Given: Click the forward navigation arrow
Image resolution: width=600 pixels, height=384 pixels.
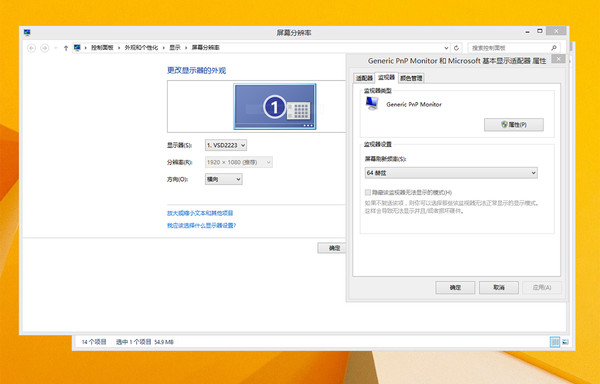Looking at the screenshot, I should 45,48.
